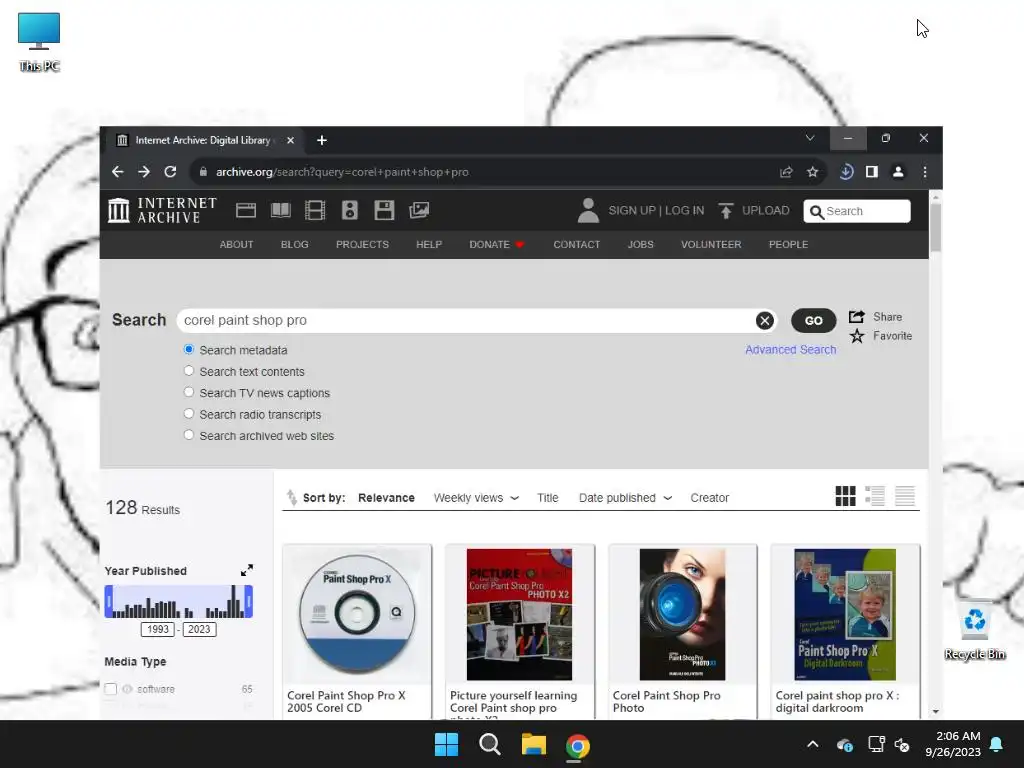Select Search archived web sites option
This screenshot has width=1024, height=768.
point(189,435)
